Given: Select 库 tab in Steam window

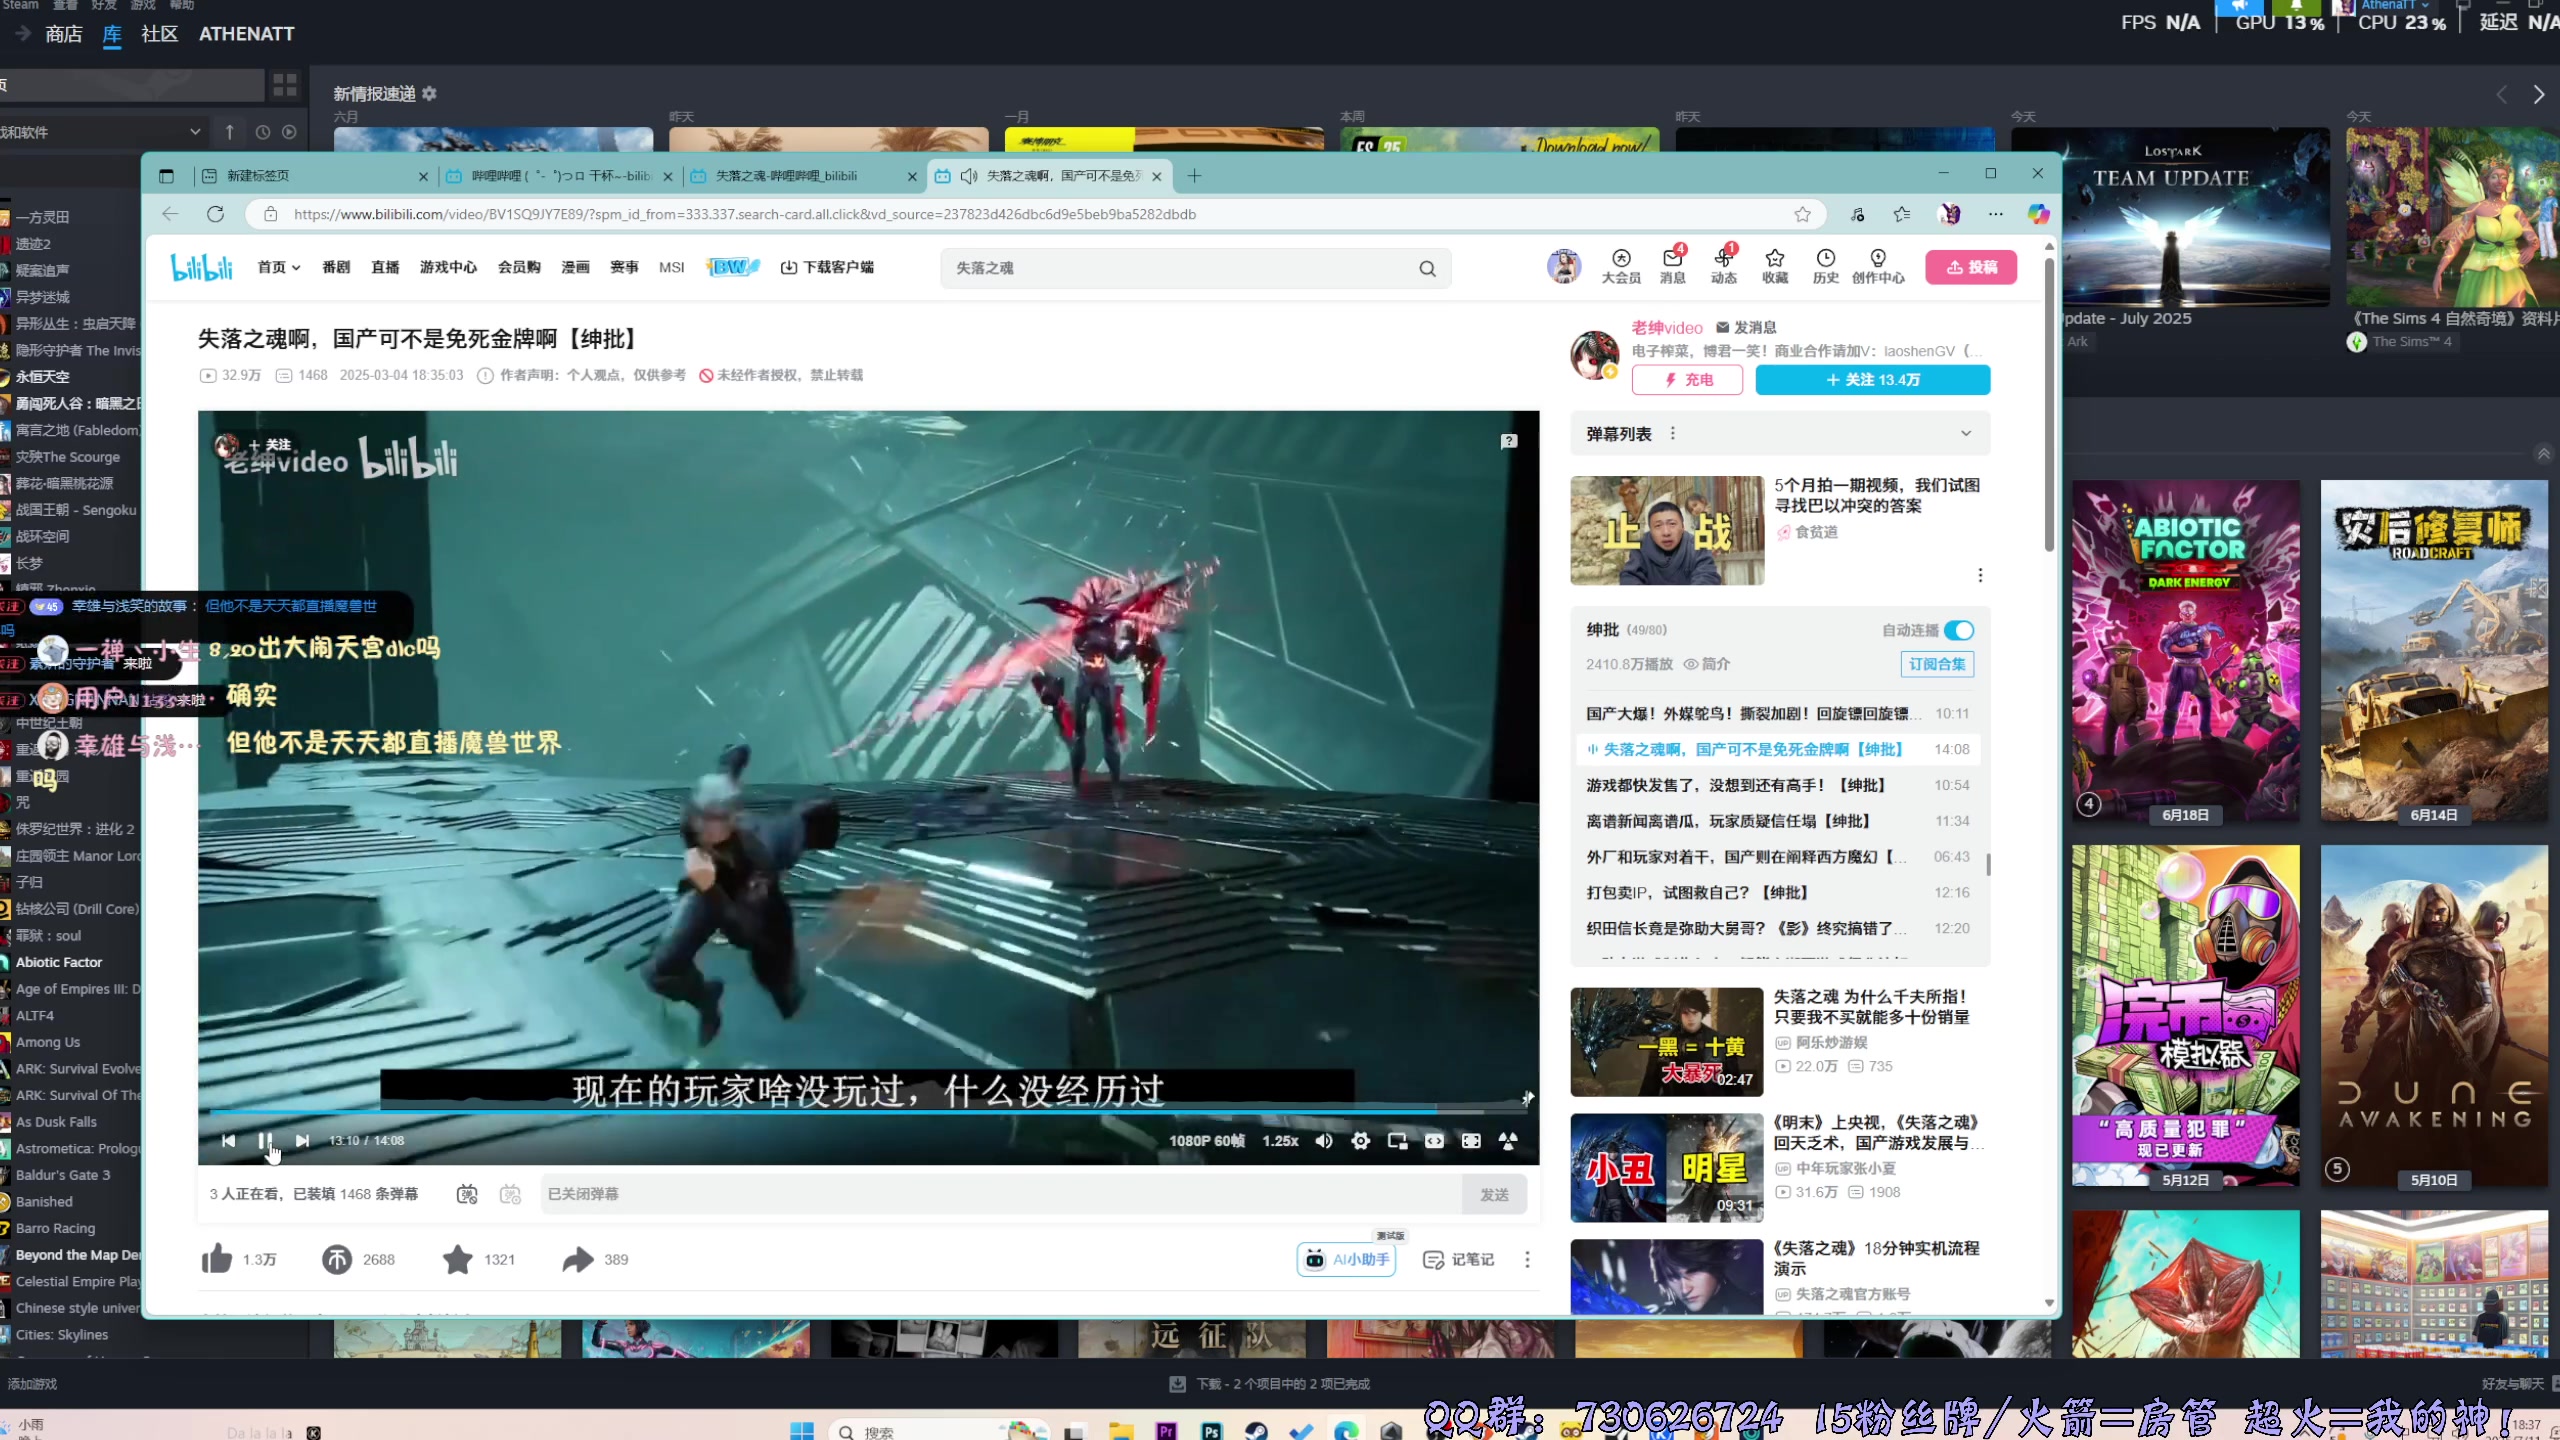Looking at the screenshot, I should (112, 34).
